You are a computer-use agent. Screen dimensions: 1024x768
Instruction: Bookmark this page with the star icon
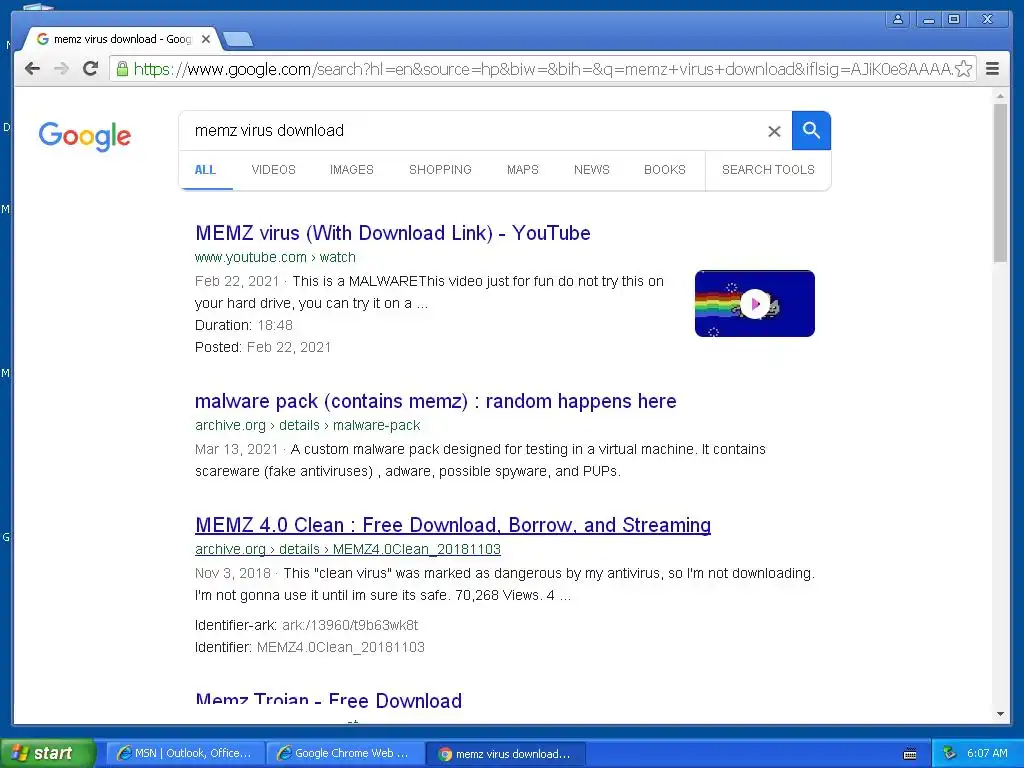click(x=963, y=69)
